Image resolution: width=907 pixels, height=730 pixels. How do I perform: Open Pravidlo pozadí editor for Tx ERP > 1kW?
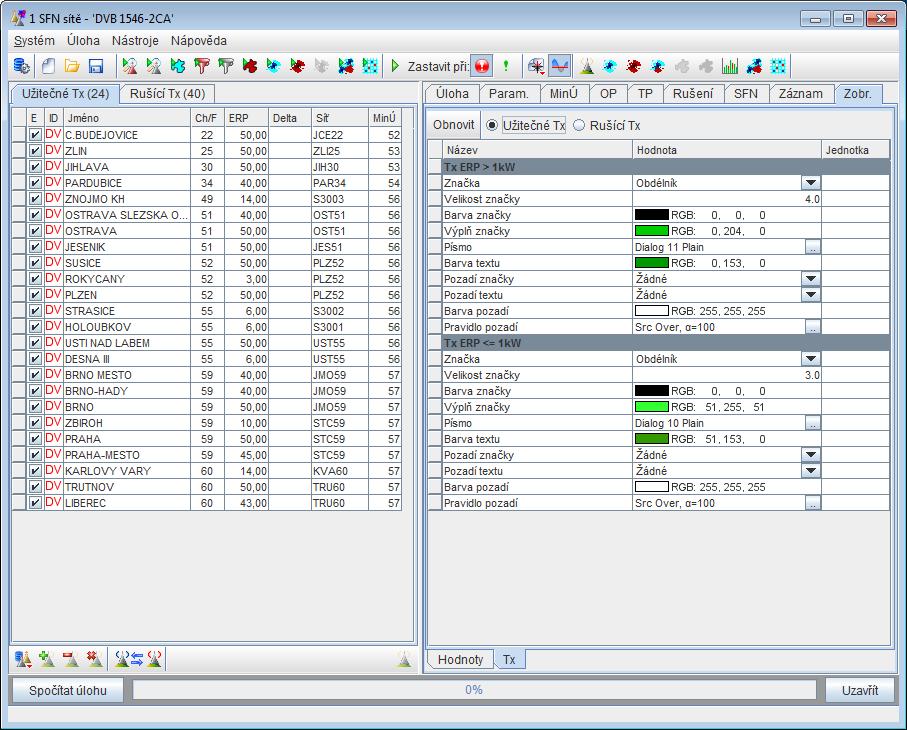(x=813, y=327)
